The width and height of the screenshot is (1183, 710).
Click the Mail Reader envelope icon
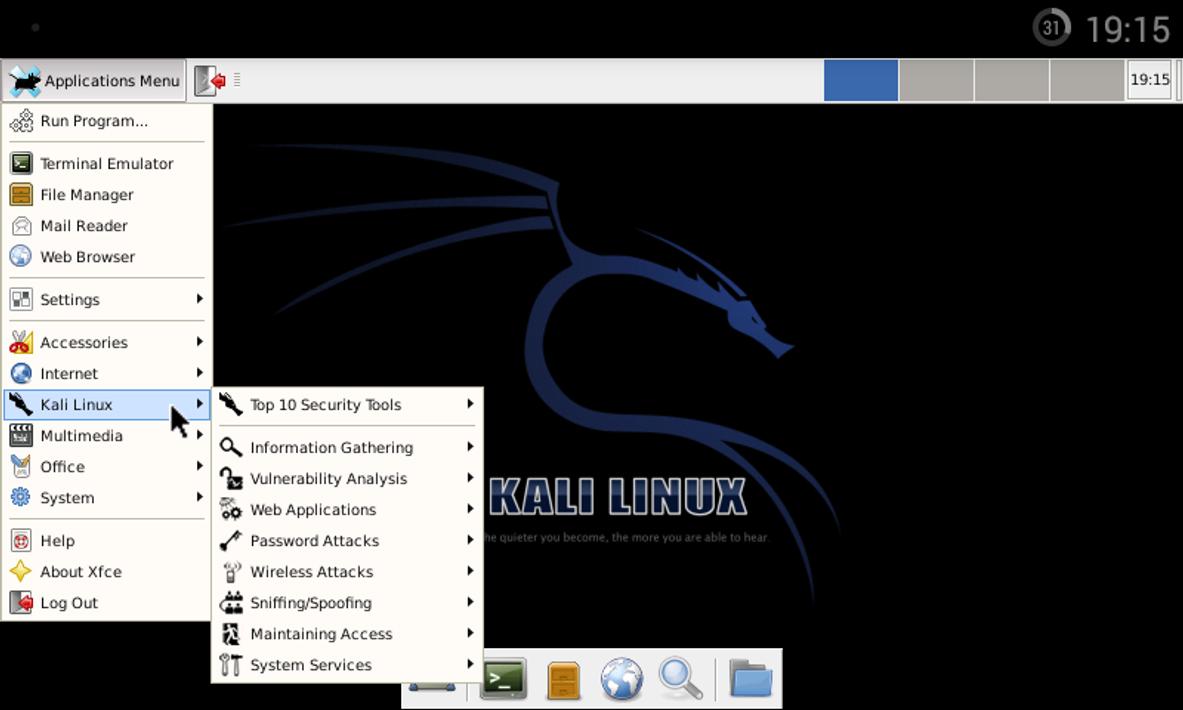click(21, 226)
